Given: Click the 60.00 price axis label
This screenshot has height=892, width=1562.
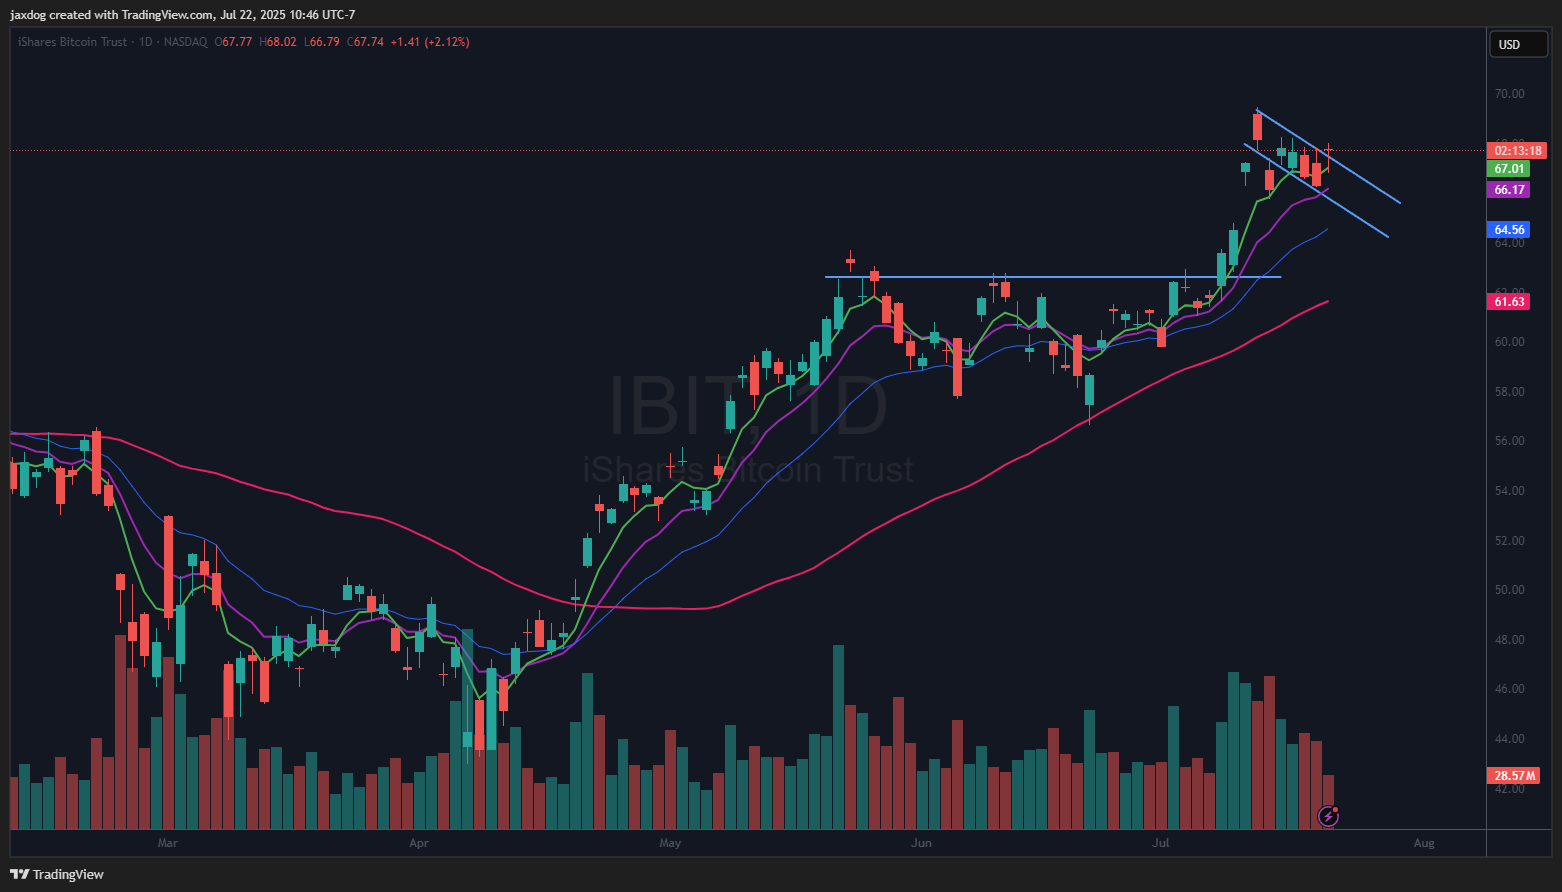Looking at the screenshot, I should point(1509,342).
